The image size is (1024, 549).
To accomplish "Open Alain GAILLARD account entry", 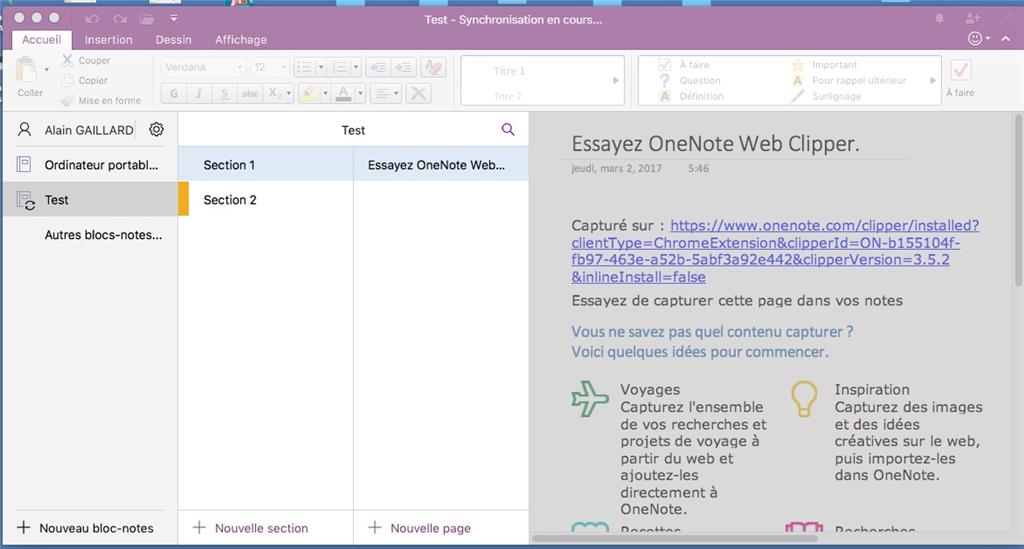I will (76, 130).
